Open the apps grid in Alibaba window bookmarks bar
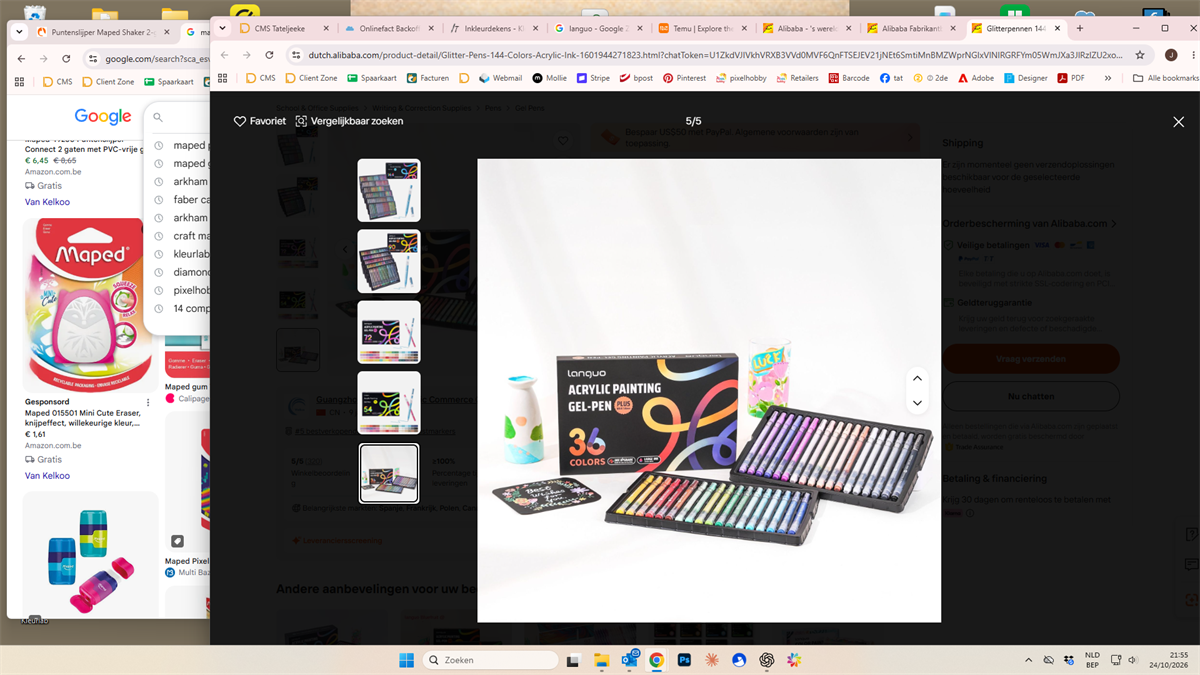 point(222,78)
